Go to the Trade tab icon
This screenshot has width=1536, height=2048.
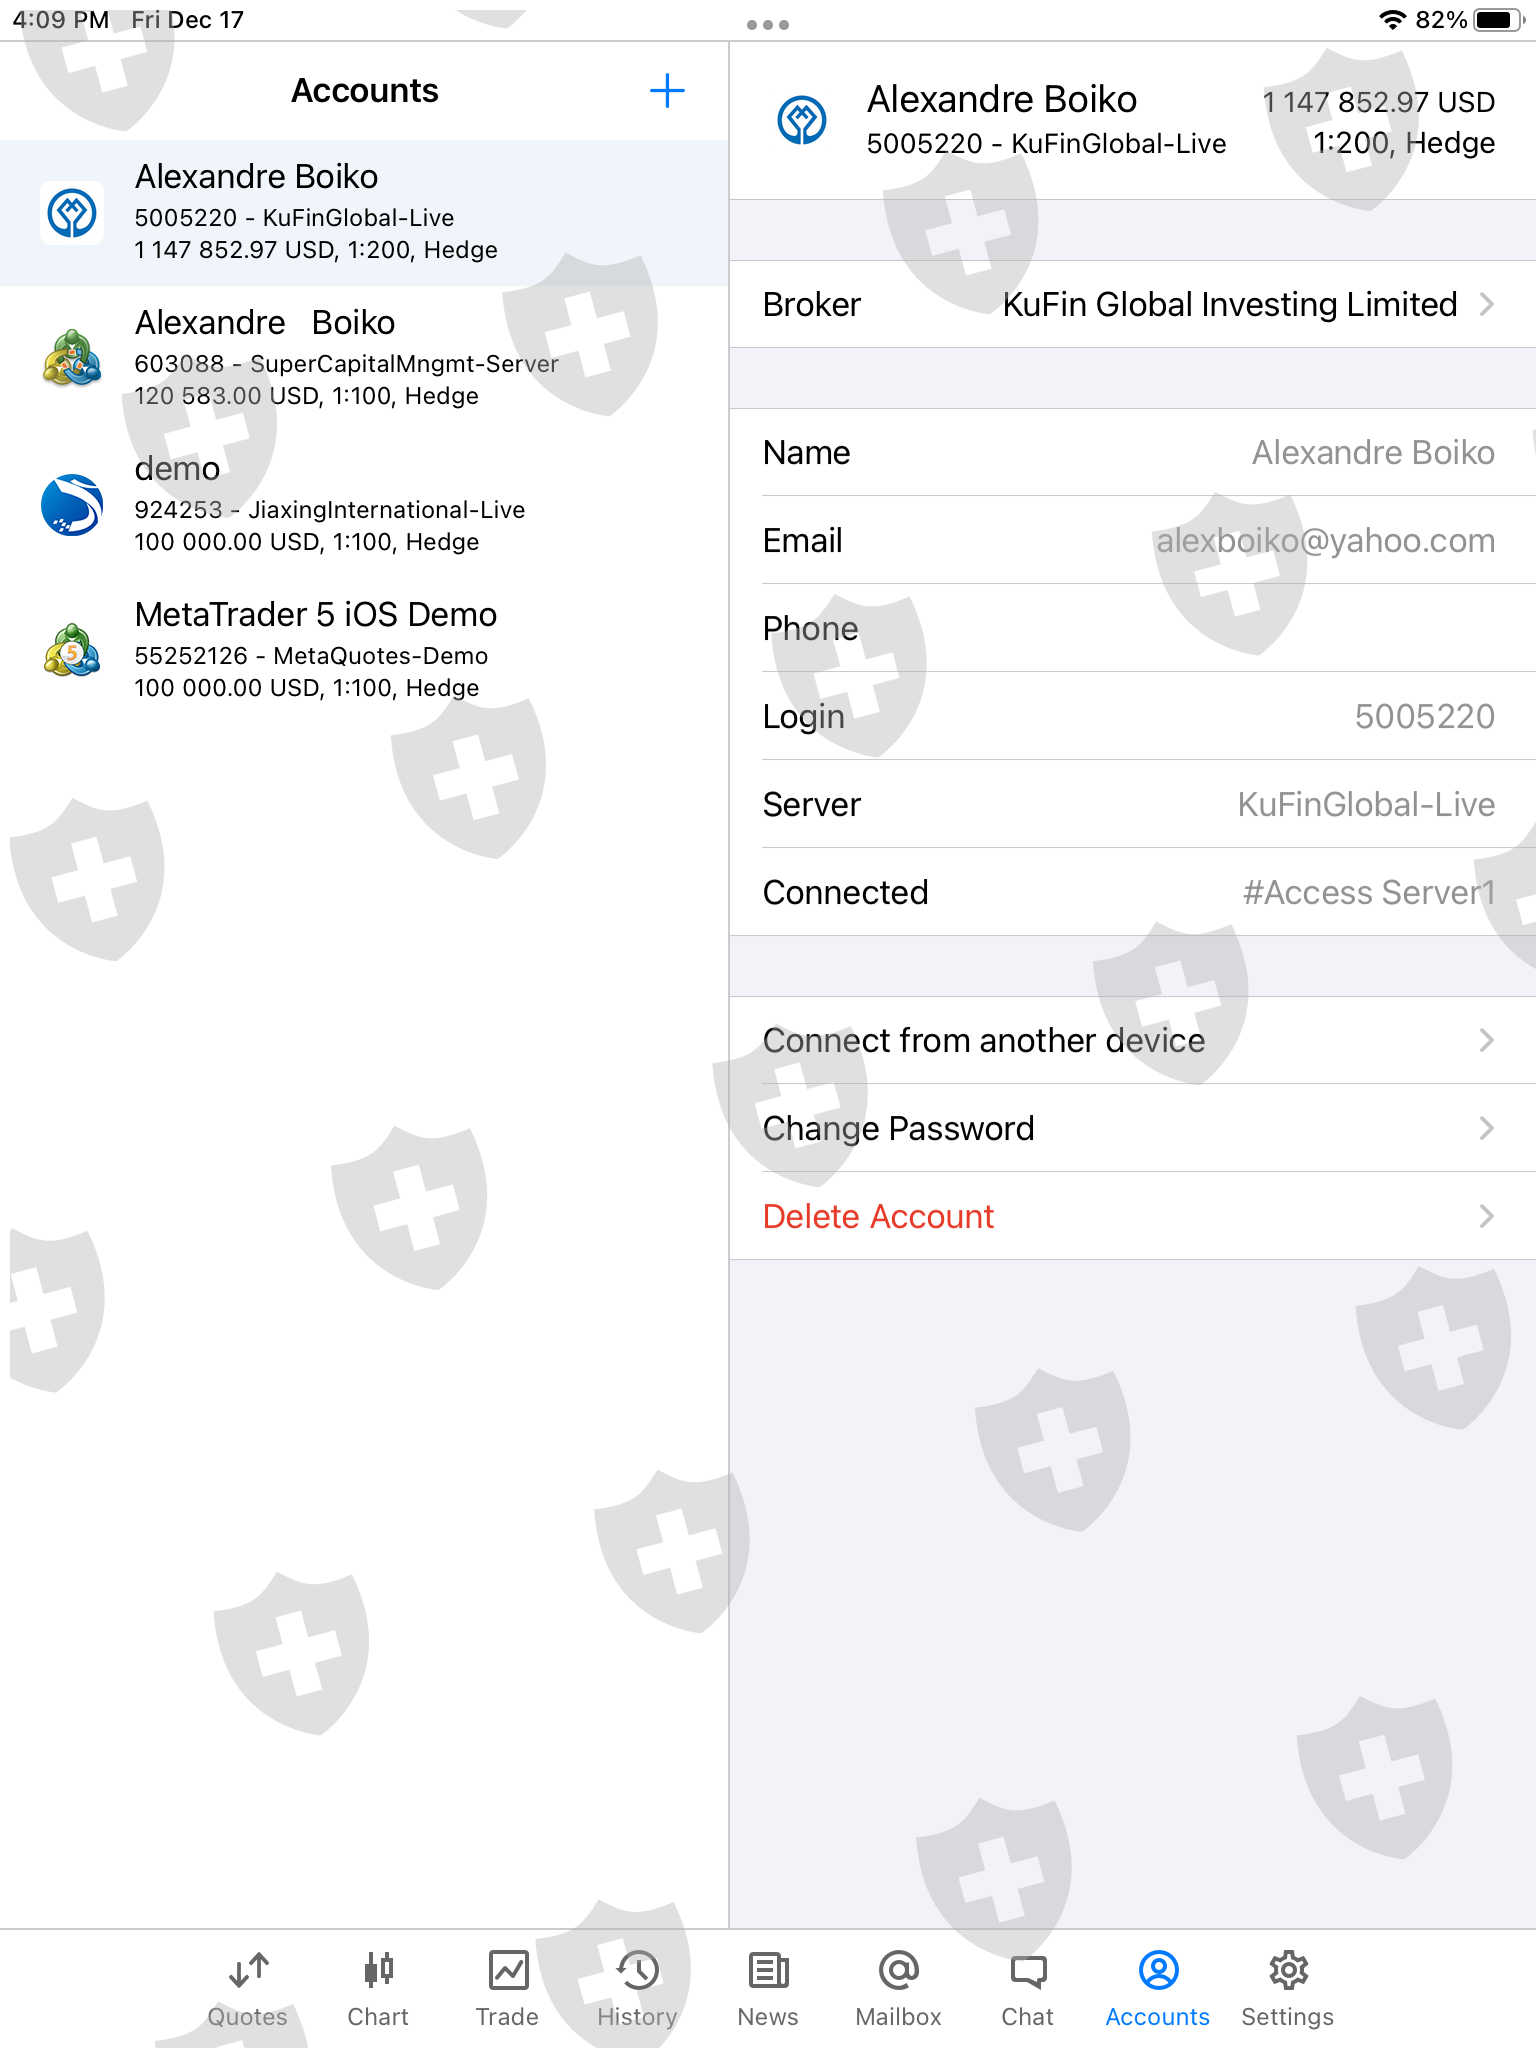point(508,1971)
